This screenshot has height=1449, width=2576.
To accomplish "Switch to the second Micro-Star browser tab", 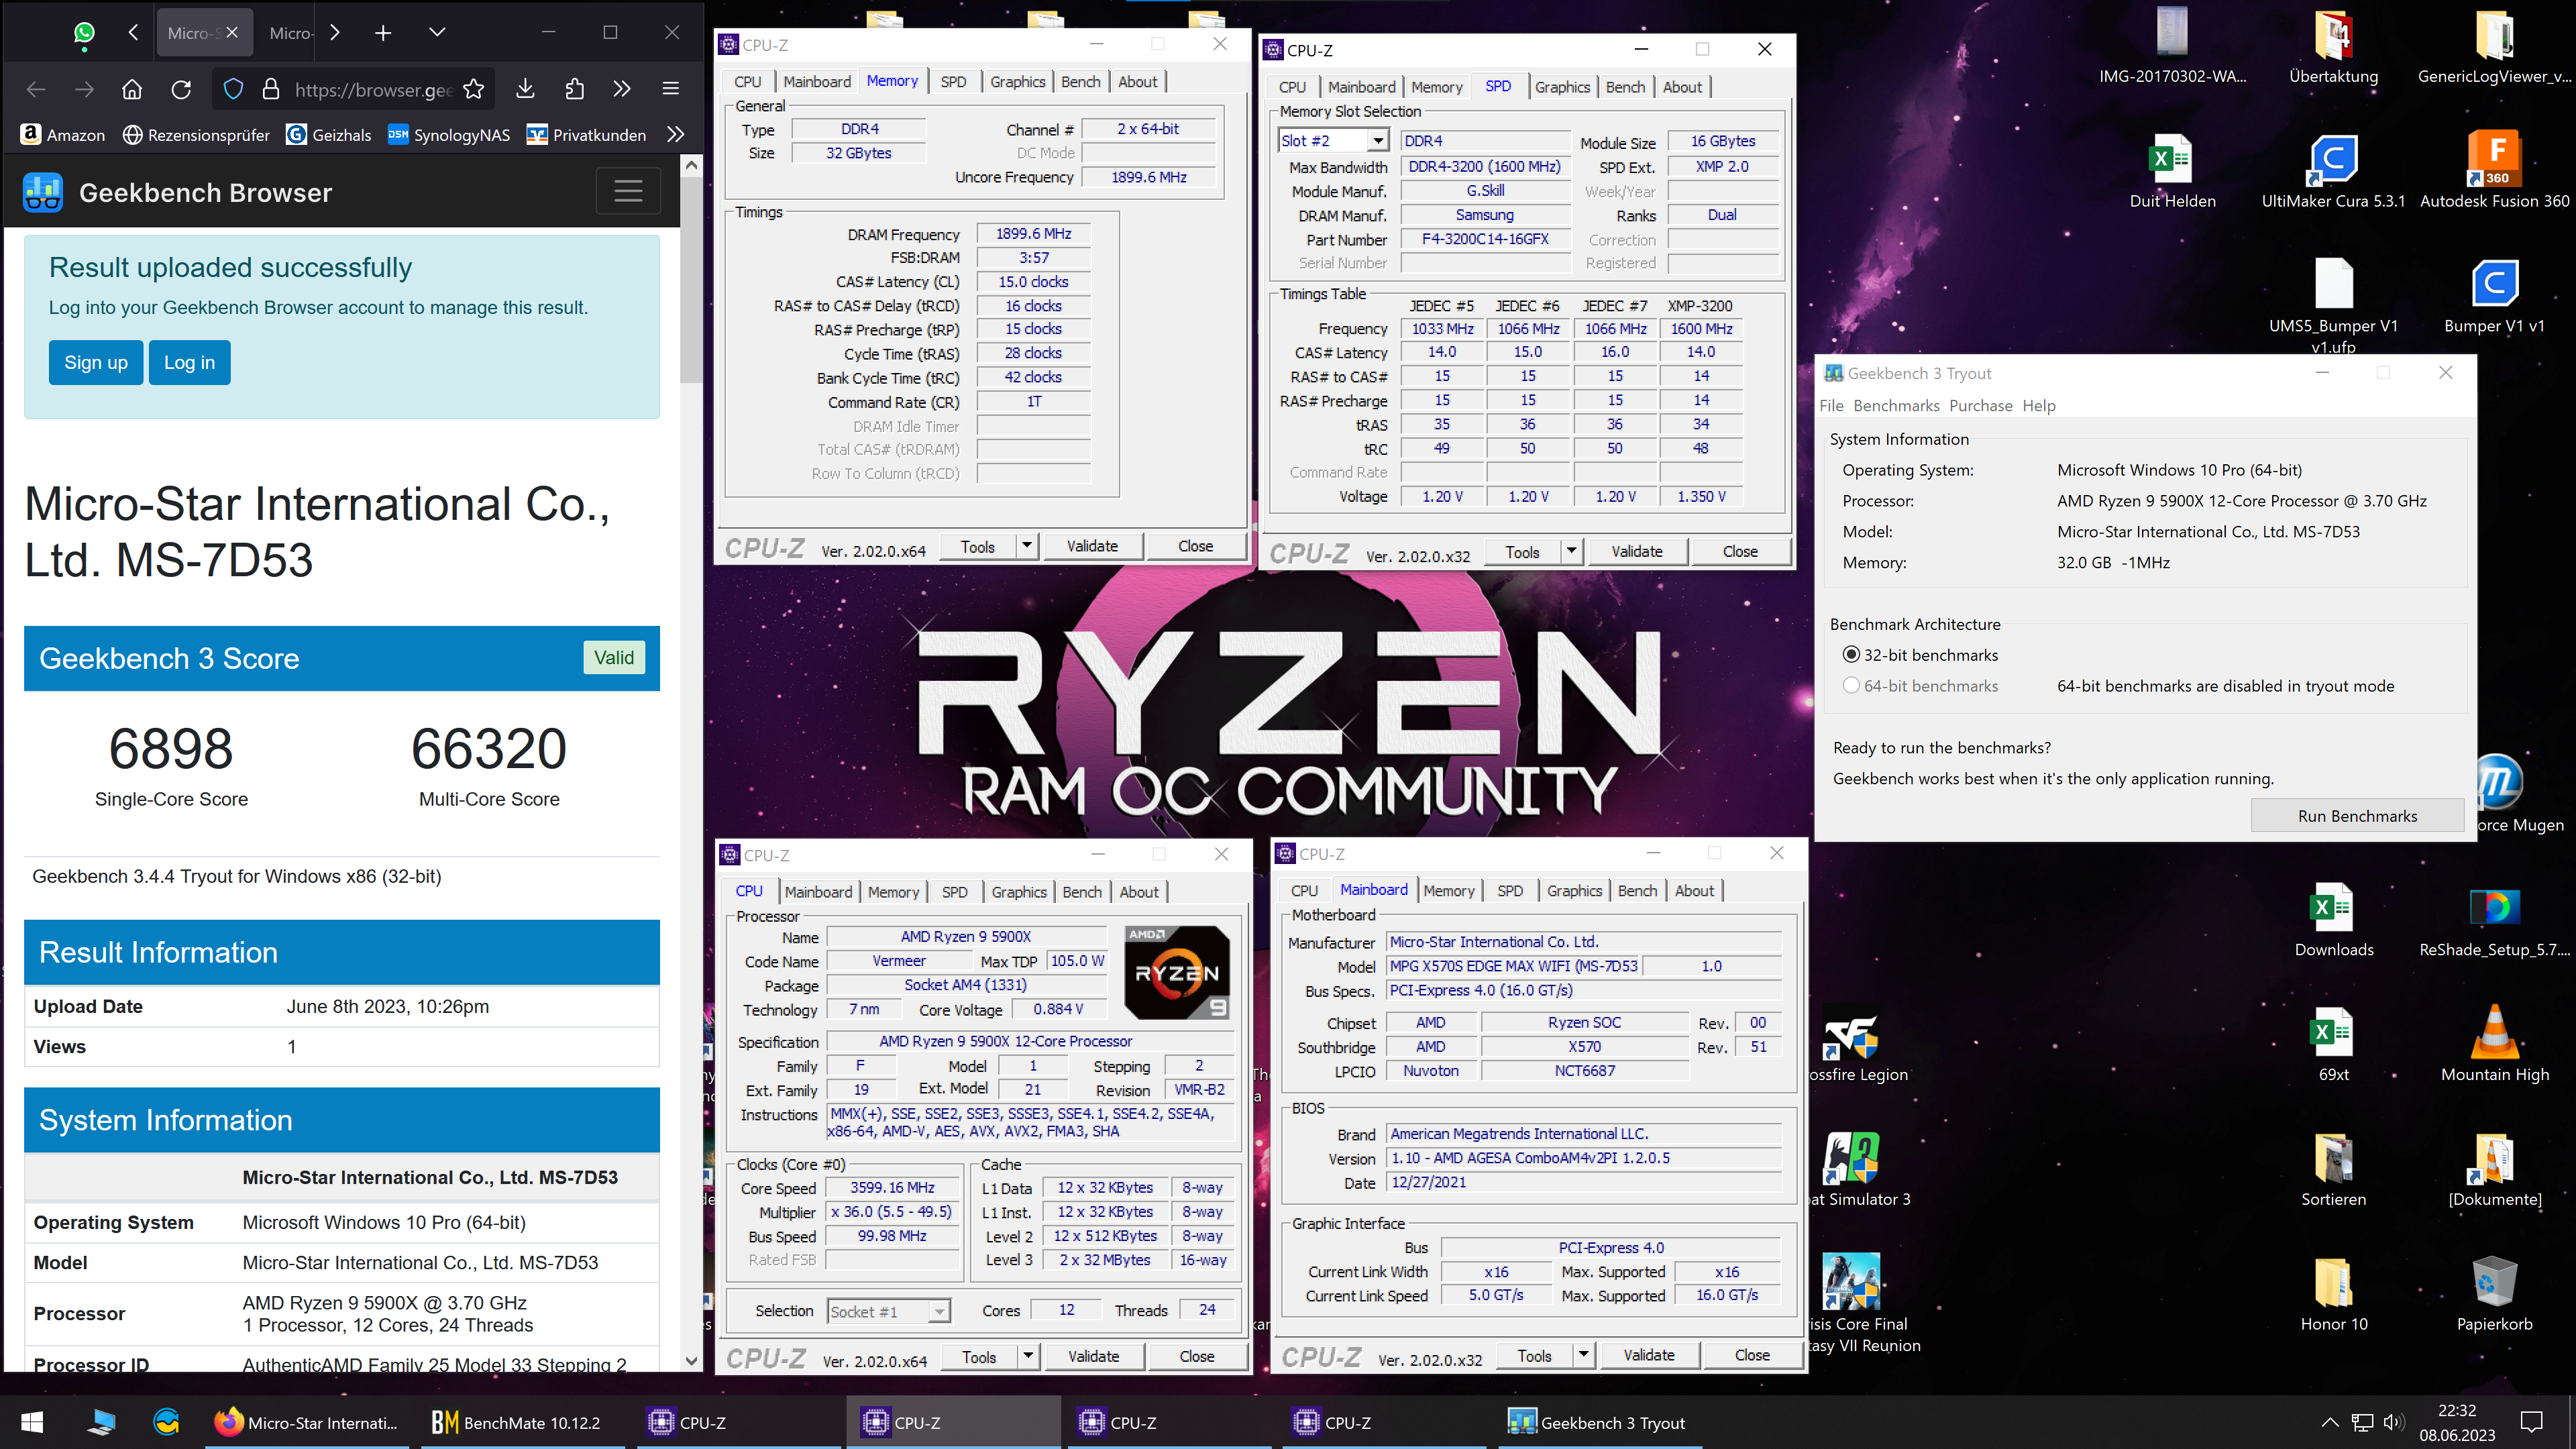I will coord(291,33).
